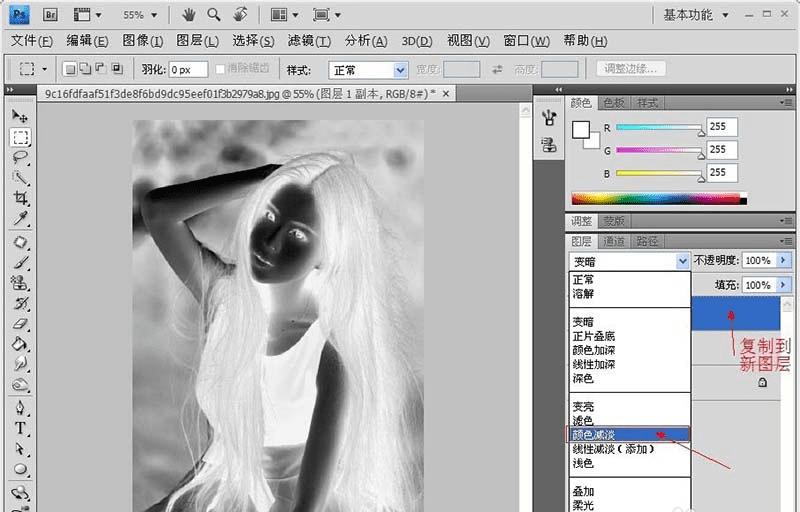Select the Eraser tool
The width and height of the screenshot is (800, 512).
[20, 323]
